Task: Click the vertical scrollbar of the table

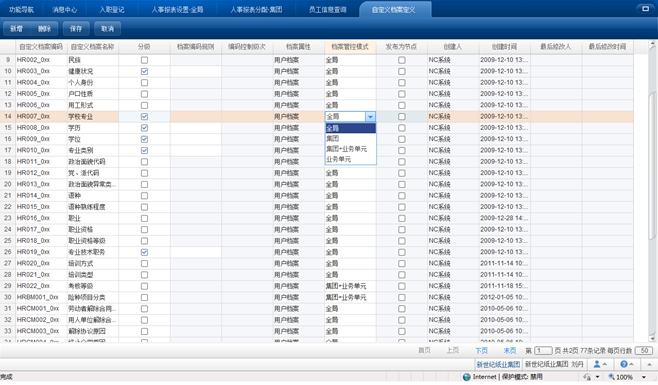Action: tap(653, 166)
